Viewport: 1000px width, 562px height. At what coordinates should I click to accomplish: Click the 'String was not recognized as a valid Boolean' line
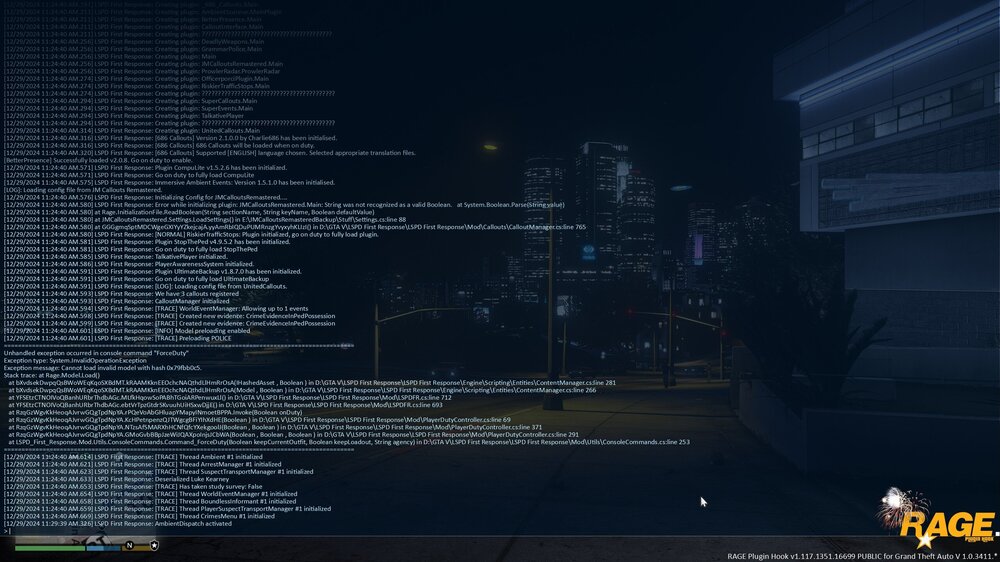point(284,205)
